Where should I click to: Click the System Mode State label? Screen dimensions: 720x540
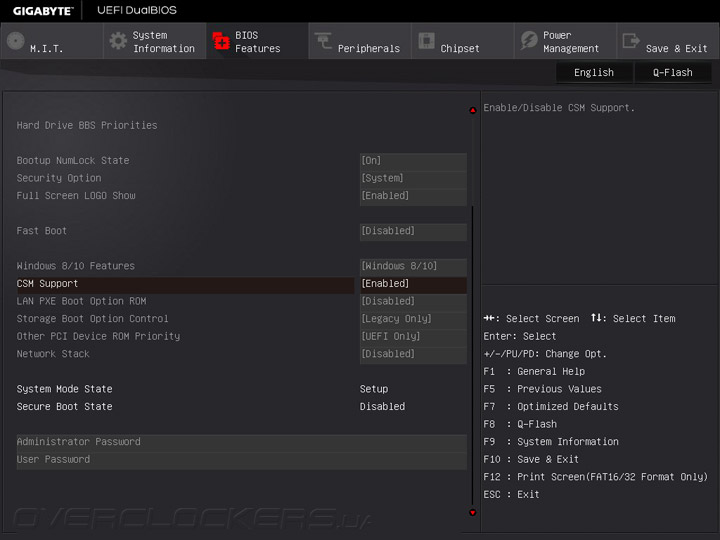(64, 389)
